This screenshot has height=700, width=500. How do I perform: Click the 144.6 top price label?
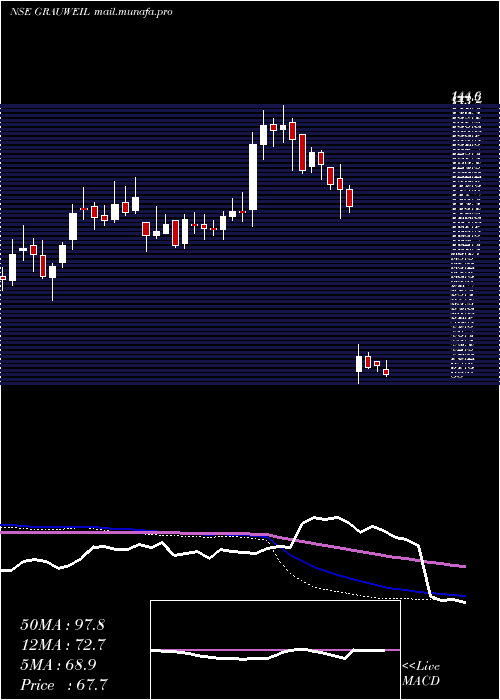coord(466,96)
